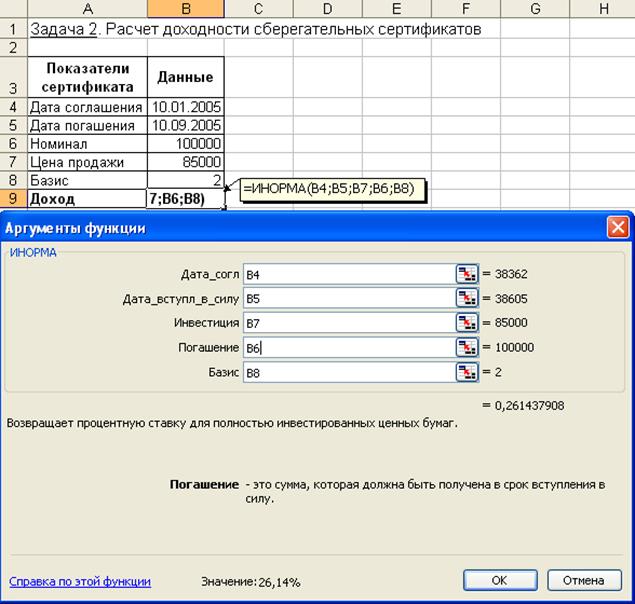Image resolution: width=635 pixels, height=604 pixels.
Task: Close the Аргументы функции dialog
Action: tap(617, 227)
